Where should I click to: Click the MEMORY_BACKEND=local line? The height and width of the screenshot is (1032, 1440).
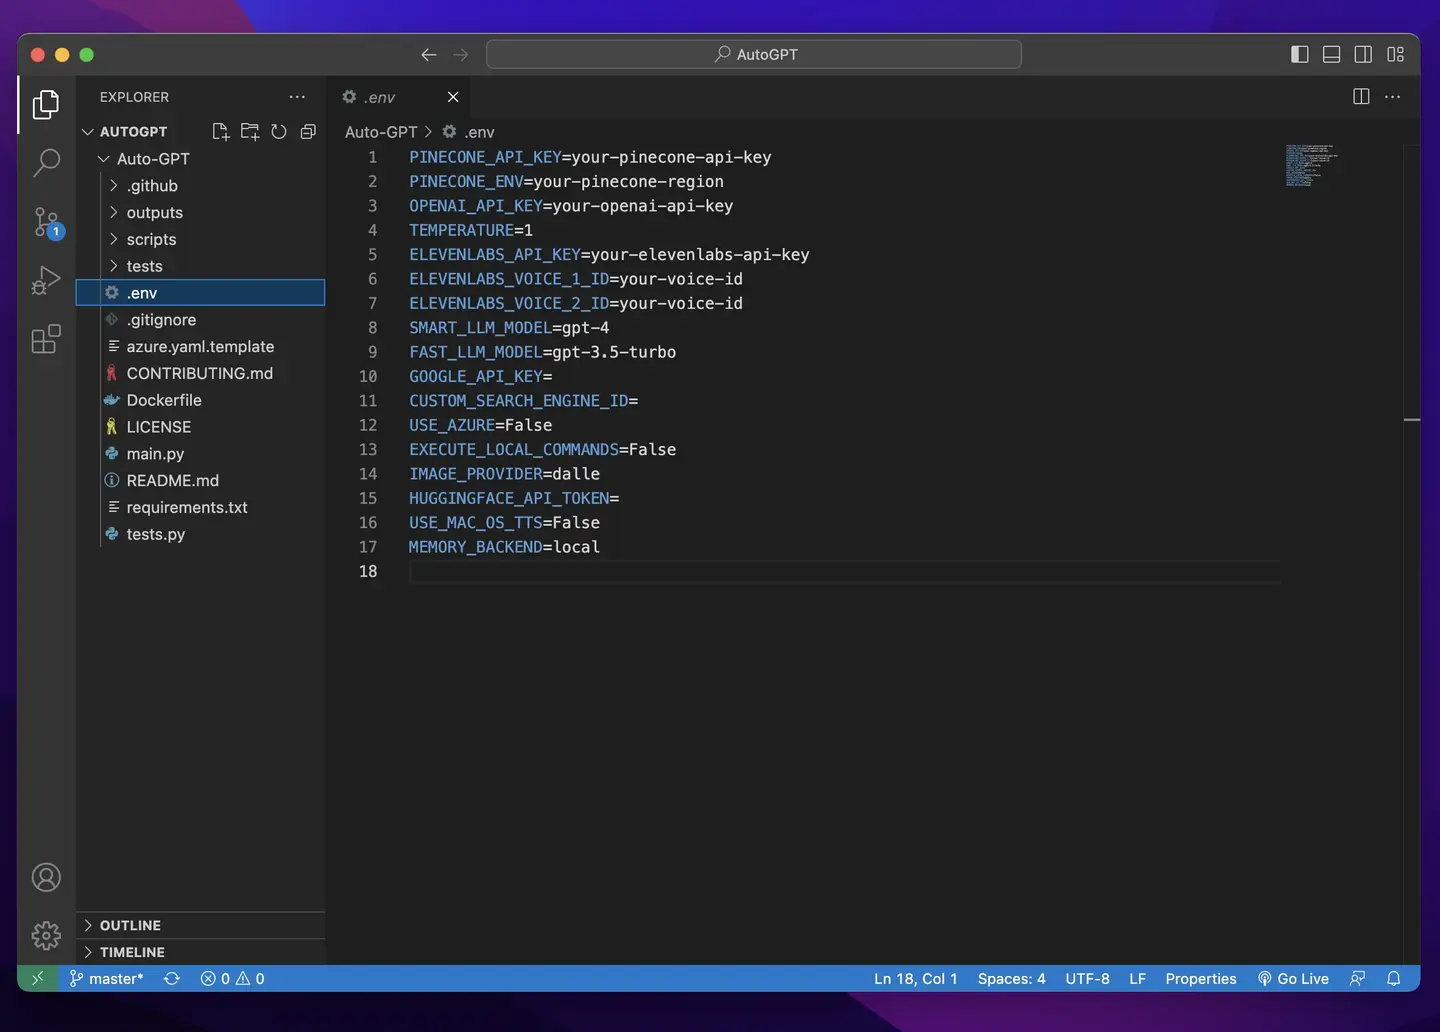504,546
